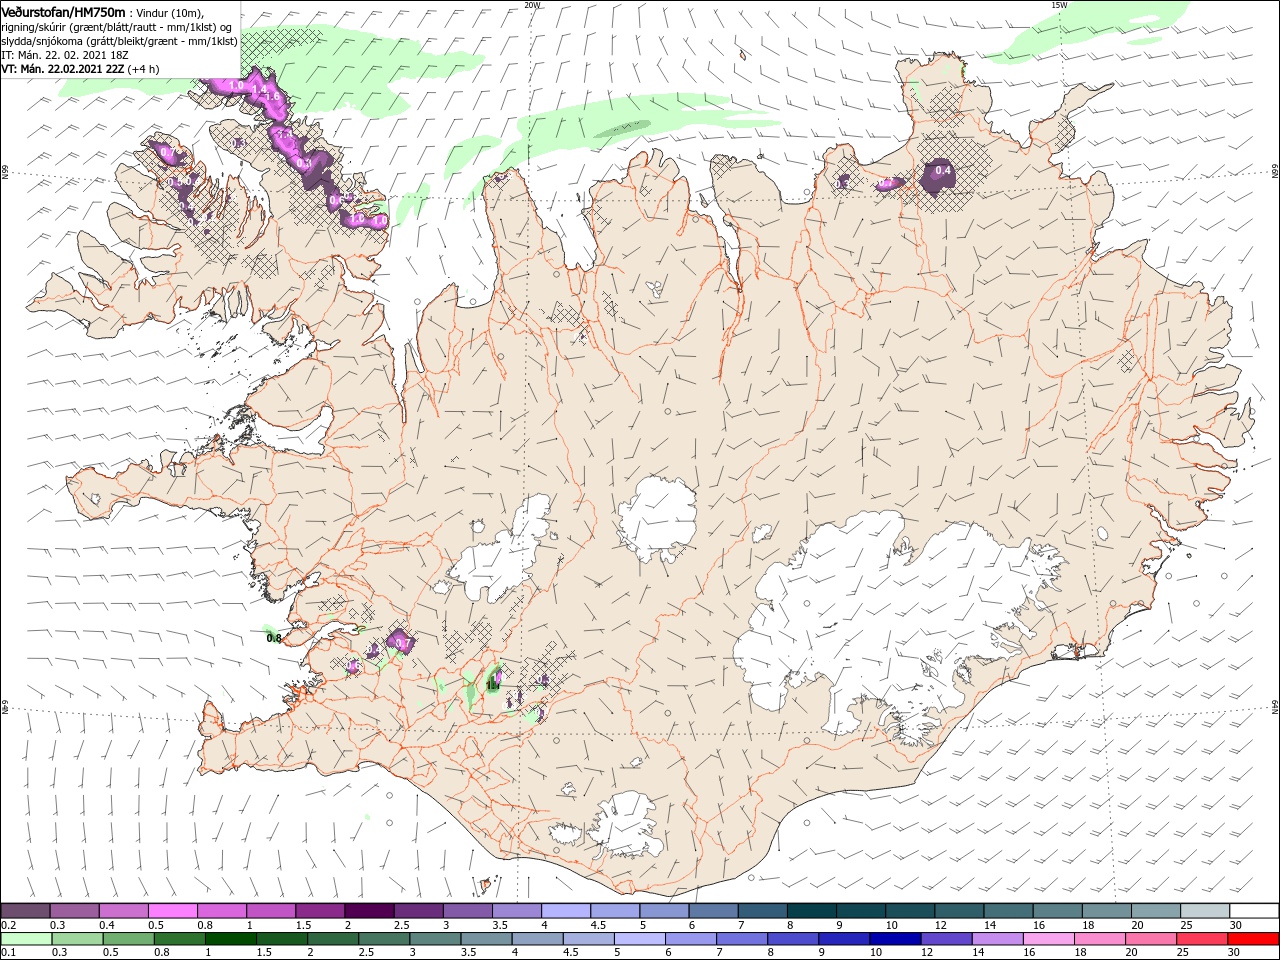The height and width of the screenshot is (960, 1280).
Task: Click the 30 label in the rain legend
Action: pyautogui.click(x=1235, y=953)
